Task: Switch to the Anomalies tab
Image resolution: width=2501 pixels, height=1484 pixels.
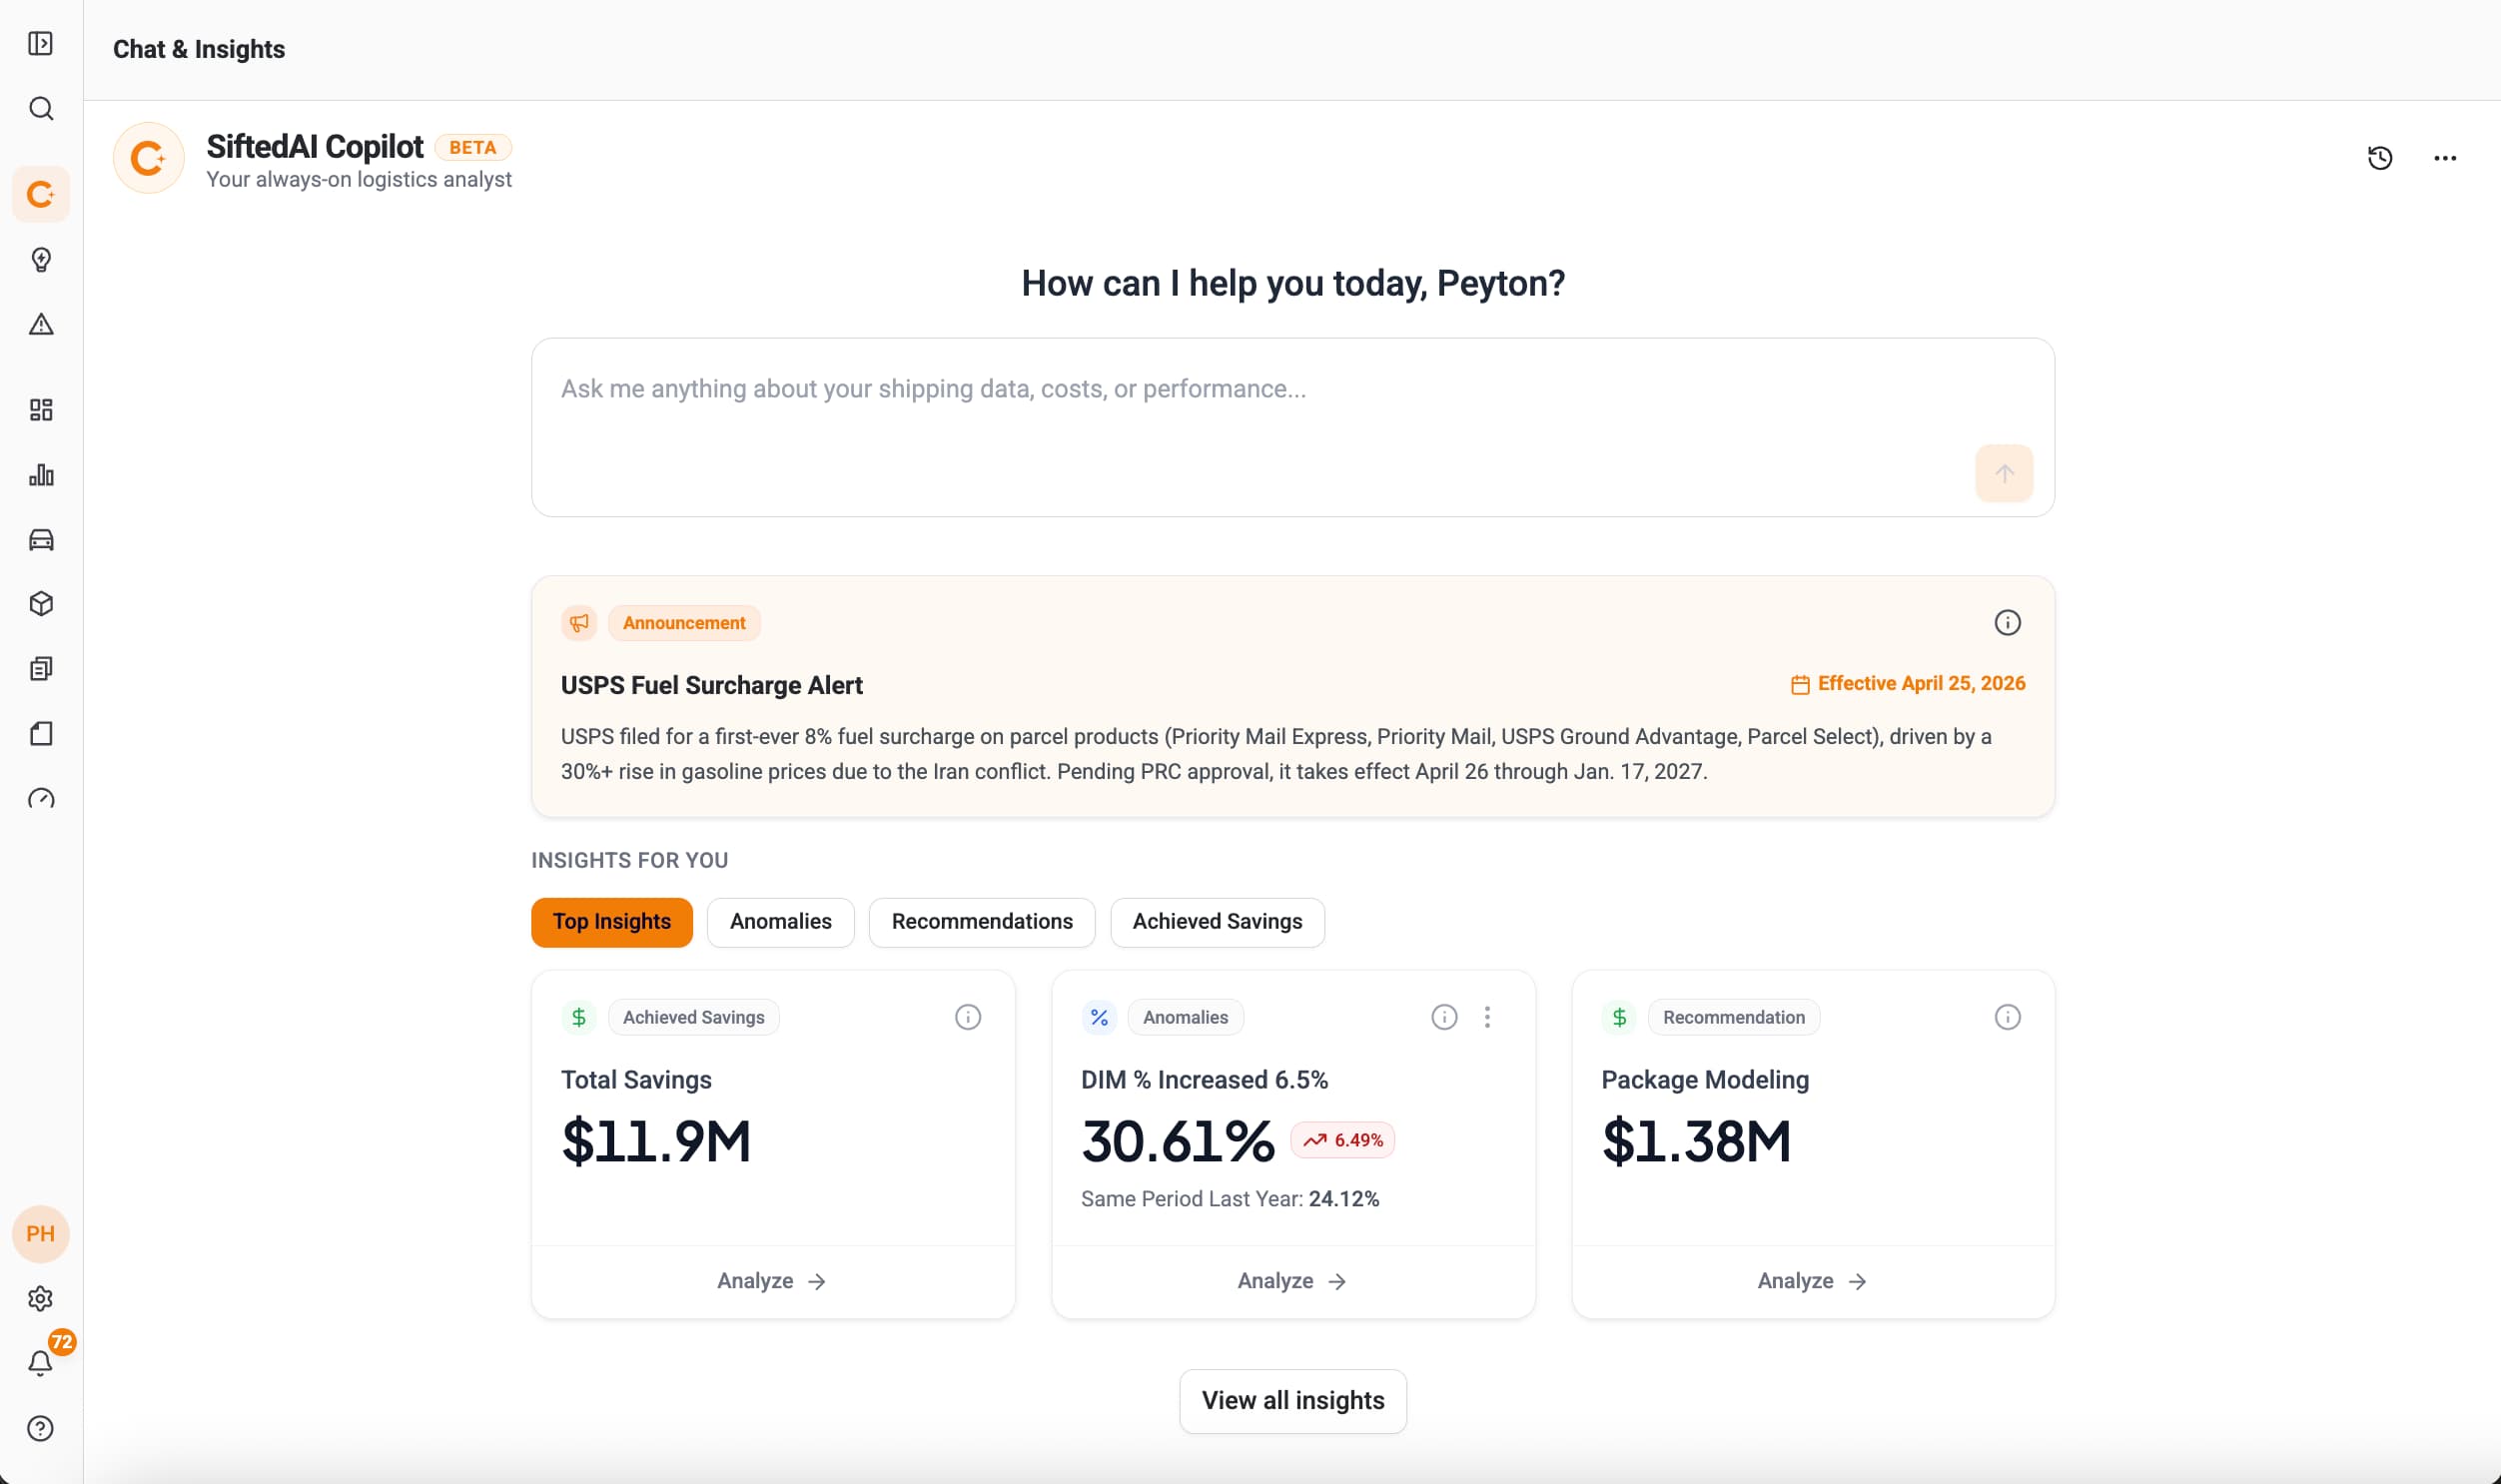Action: click(780, 921)
